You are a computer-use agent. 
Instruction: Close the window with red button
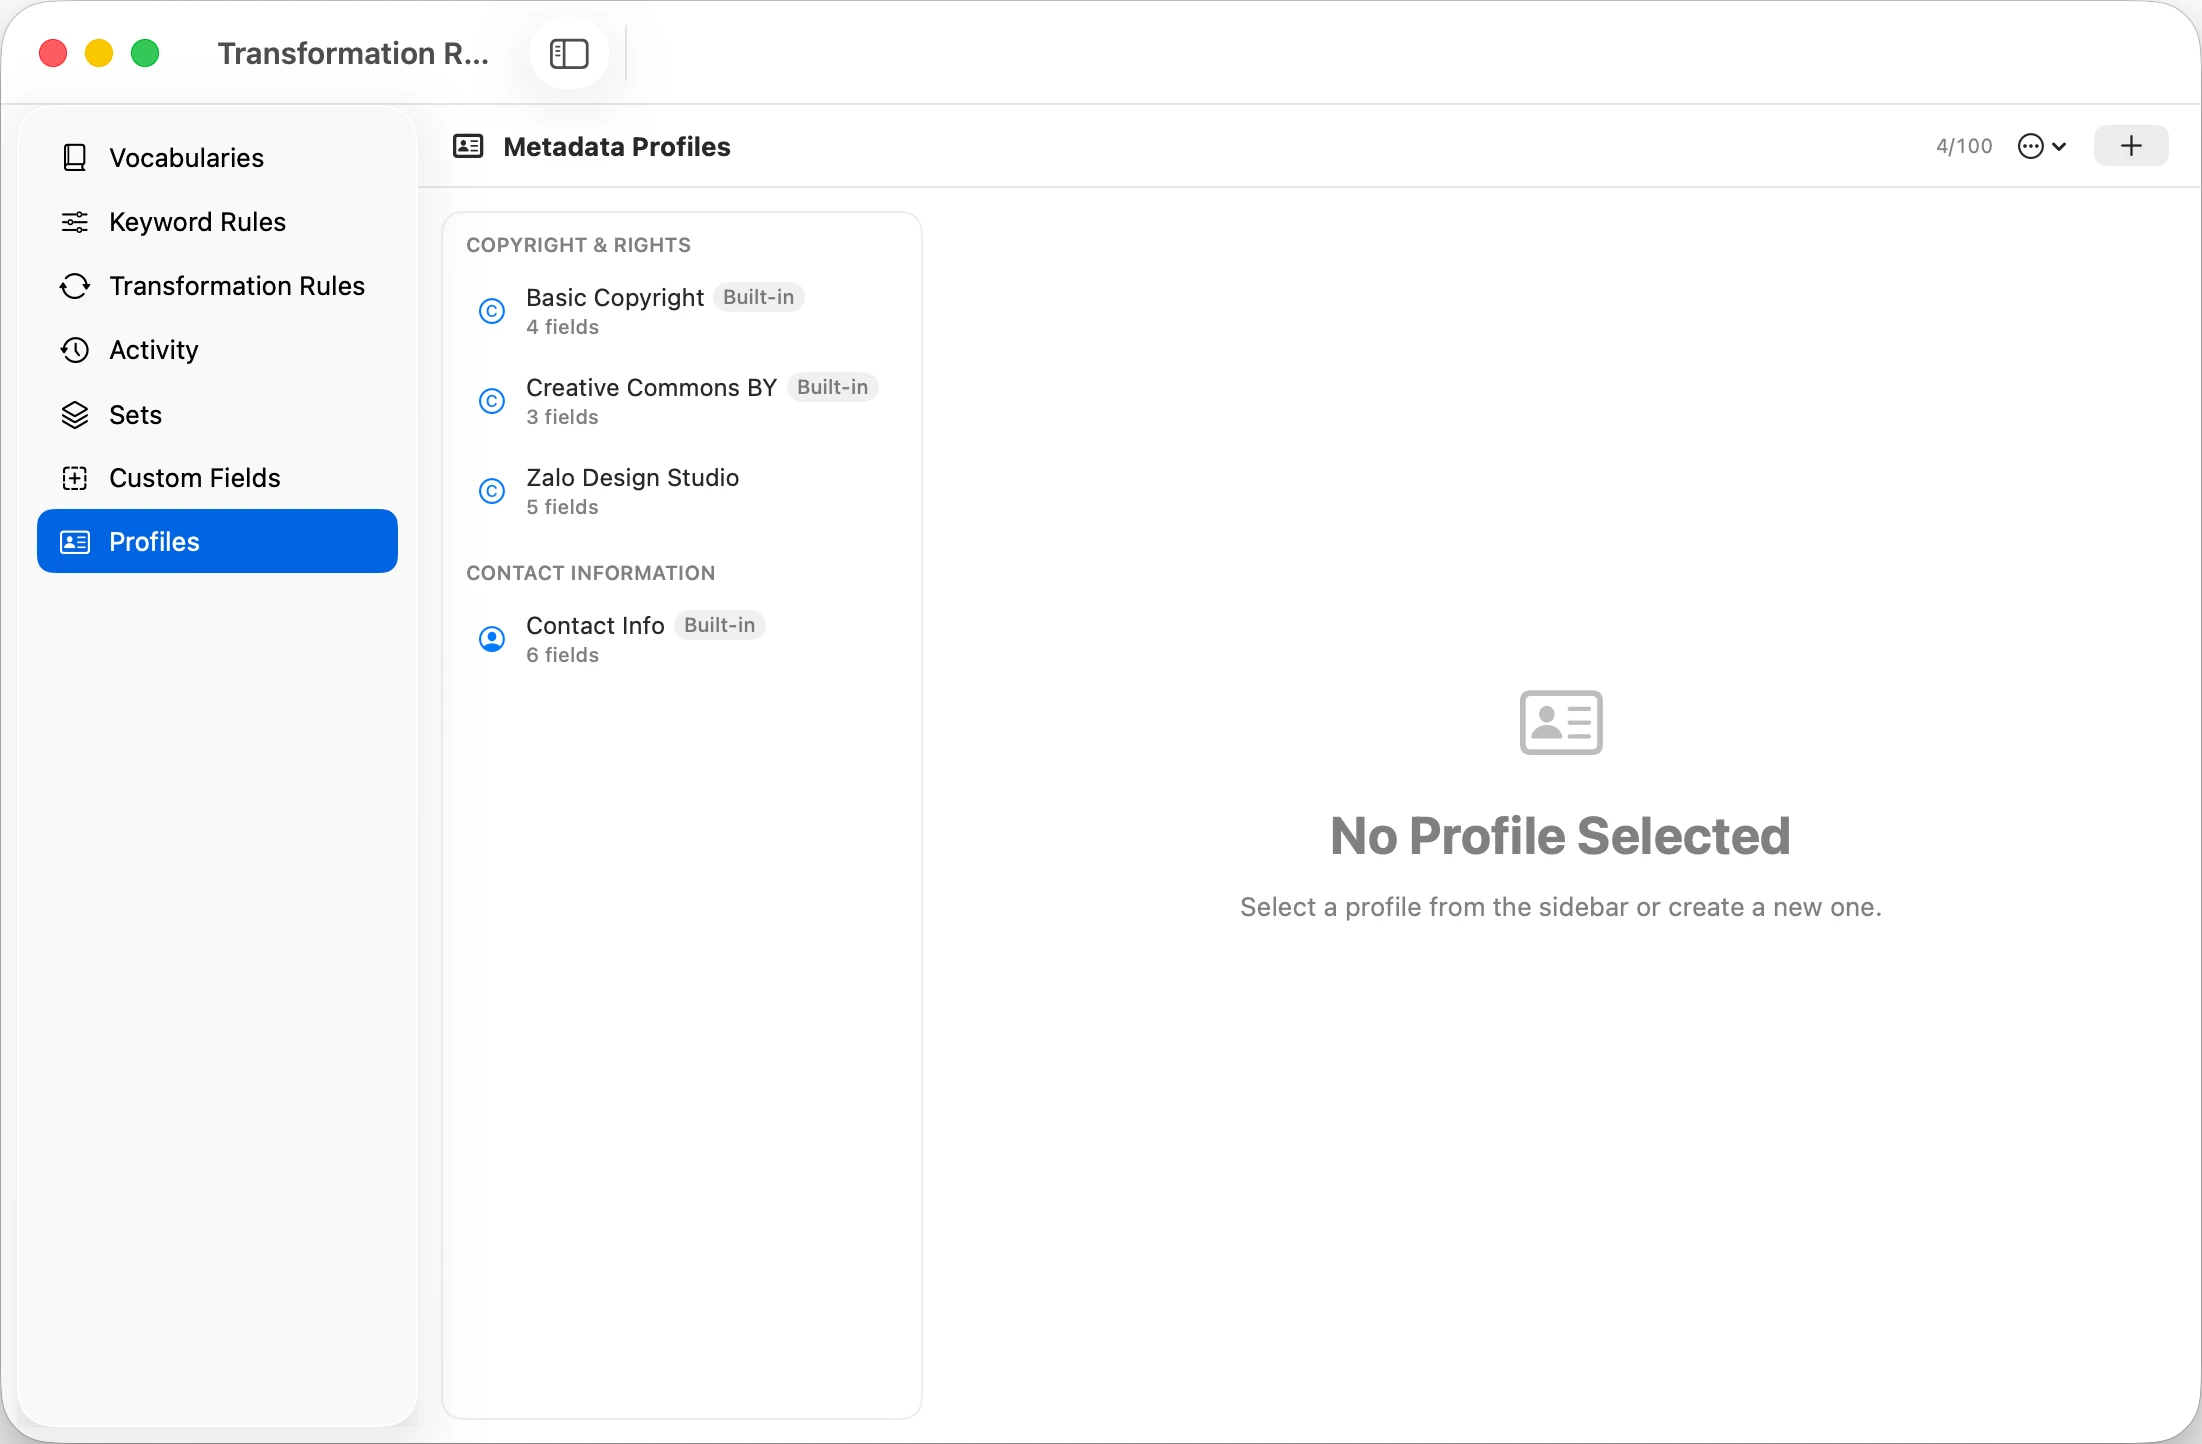(x=53, y=53)
